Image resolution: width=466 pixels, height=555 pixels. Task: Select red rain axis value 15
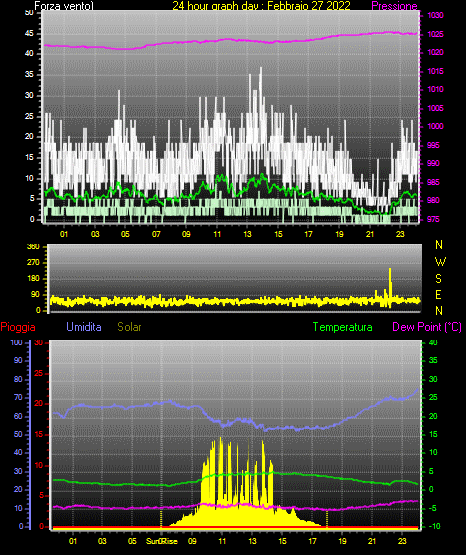coord(39,434)
